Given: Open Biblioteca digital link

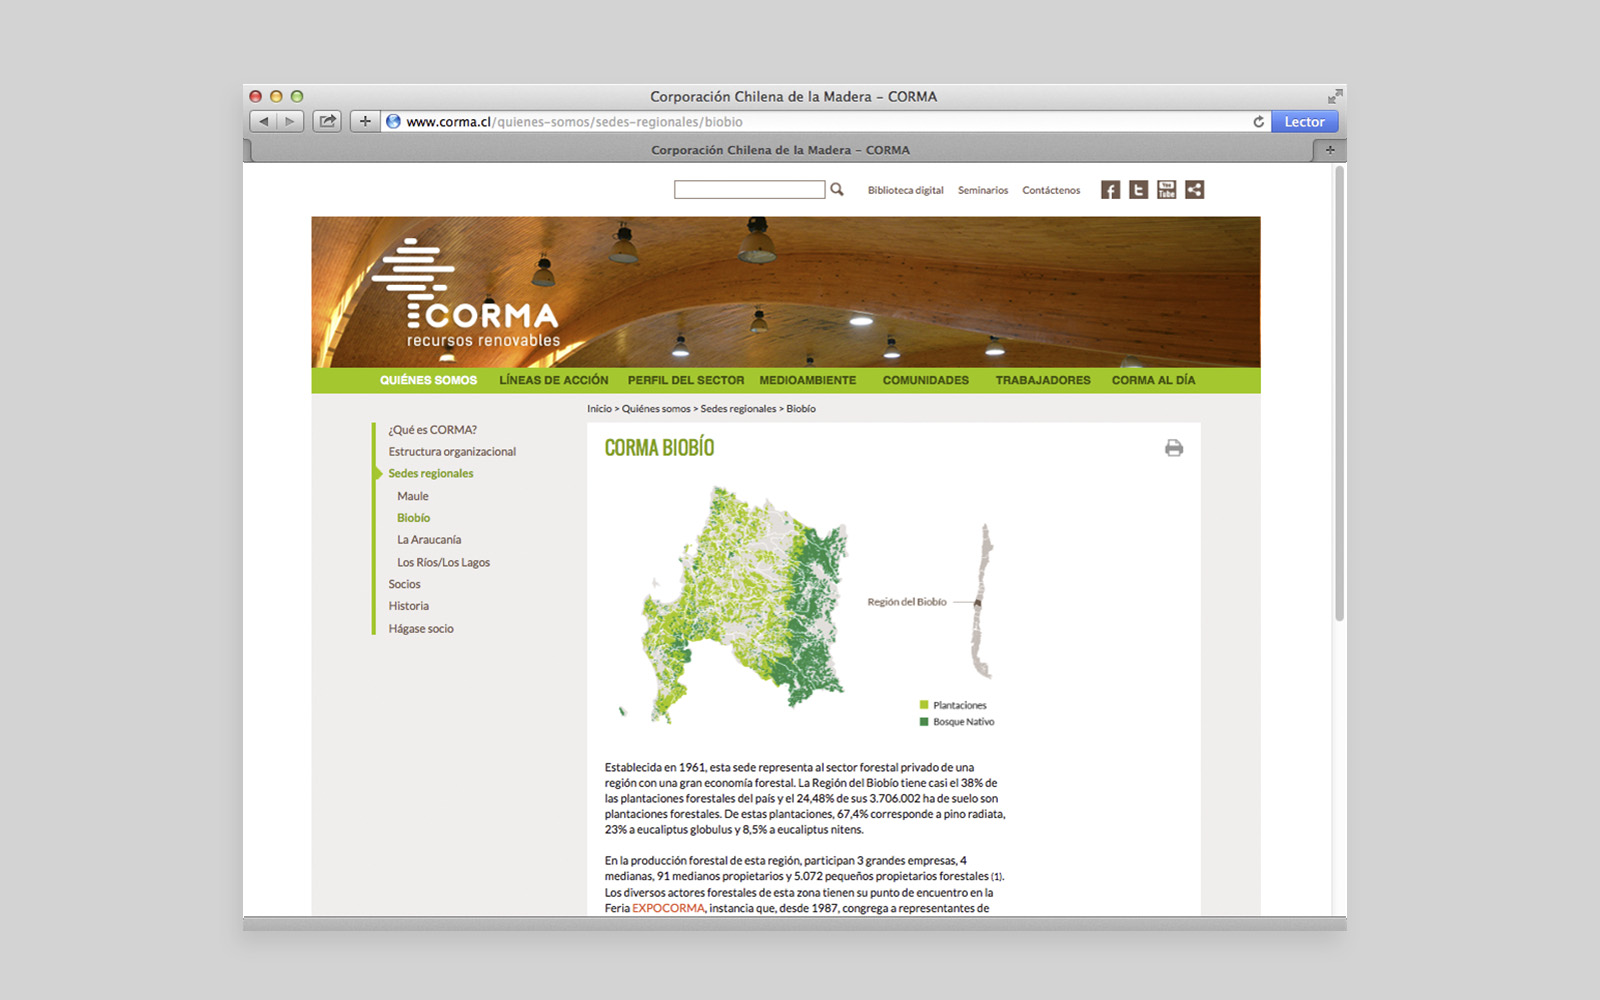Looking at the screenshot, I should pyautogui.click(x=905, y=190).
